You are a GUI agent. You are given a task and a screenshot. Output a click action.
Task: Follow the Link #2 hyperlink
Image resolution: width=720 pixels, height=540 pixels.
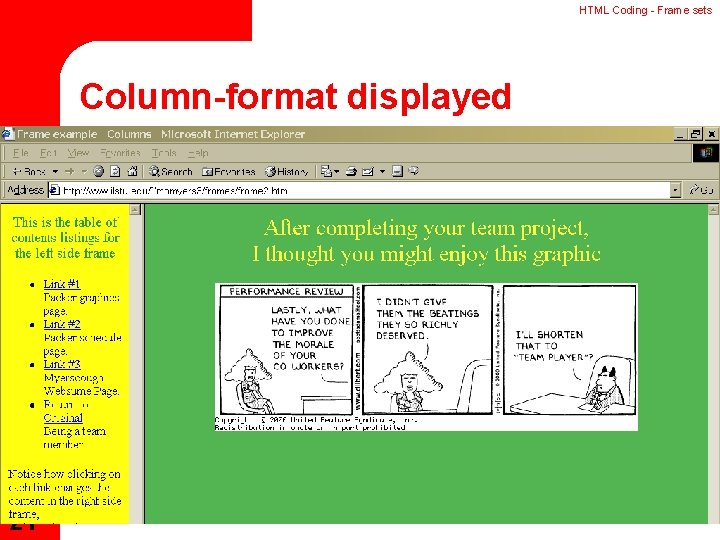[x=62, y=324]
